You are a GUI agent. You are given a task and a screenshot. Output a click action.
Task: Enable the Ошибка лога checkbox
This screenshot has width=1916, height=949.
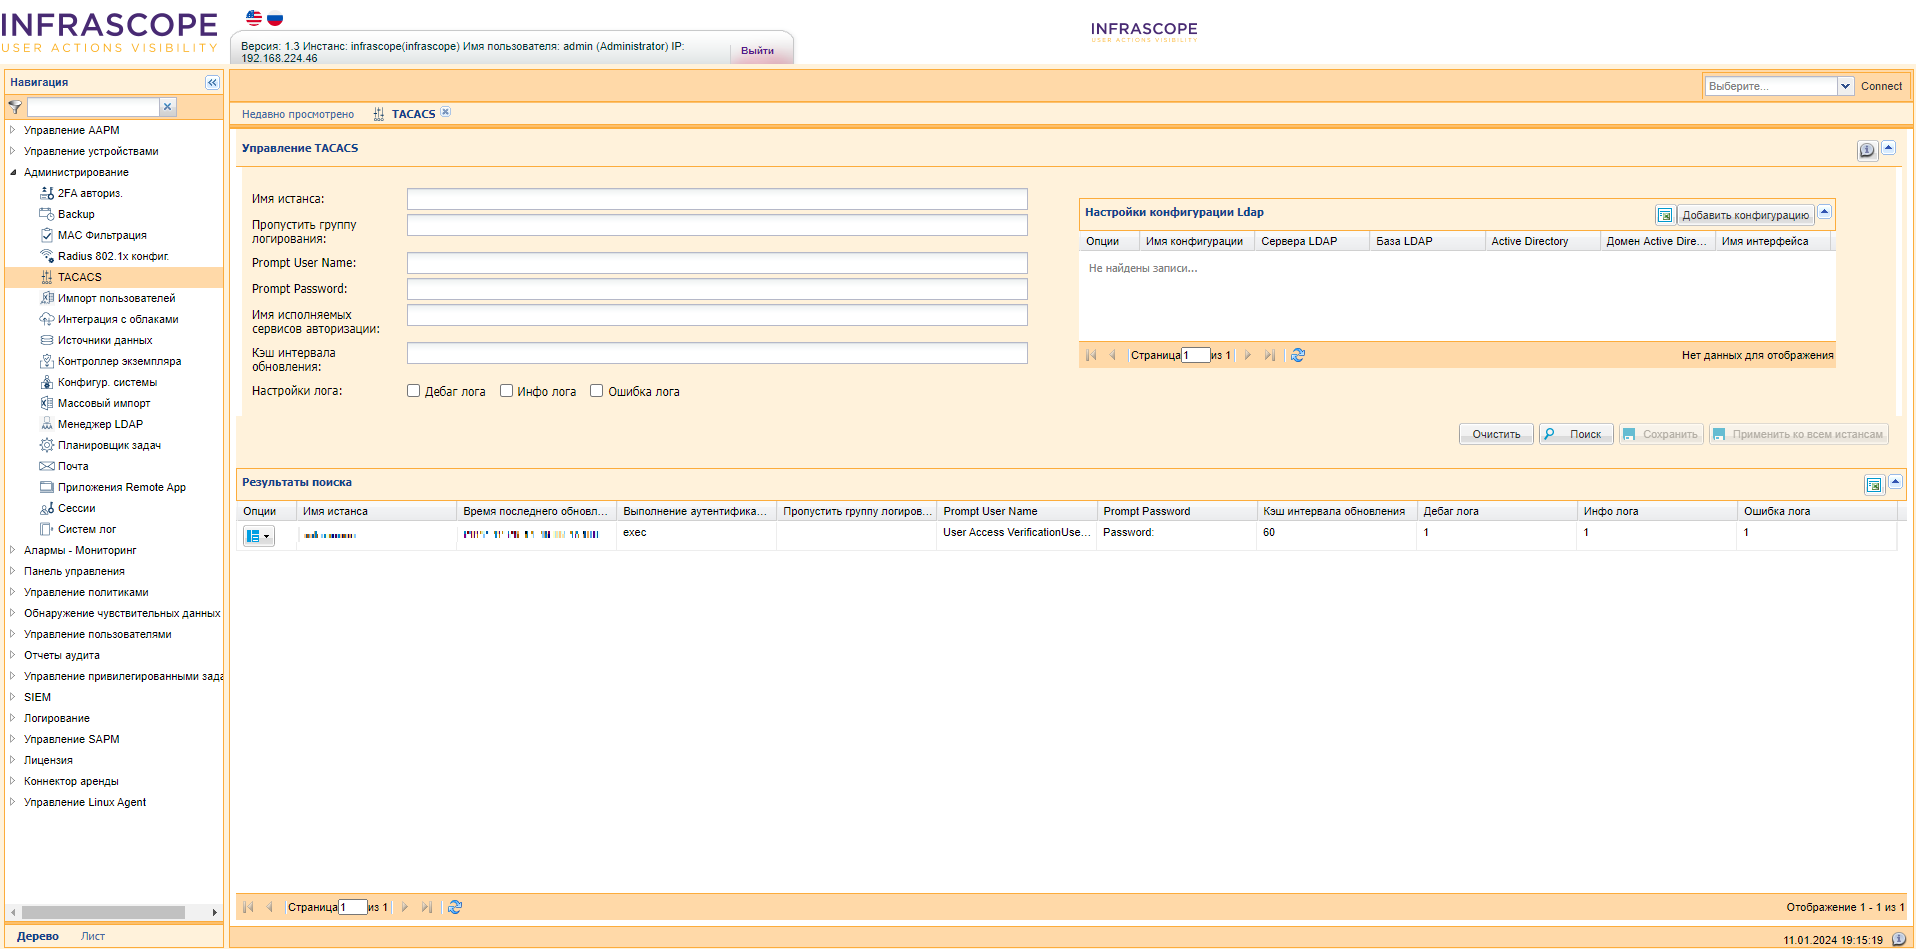click(x=596, y=391)
